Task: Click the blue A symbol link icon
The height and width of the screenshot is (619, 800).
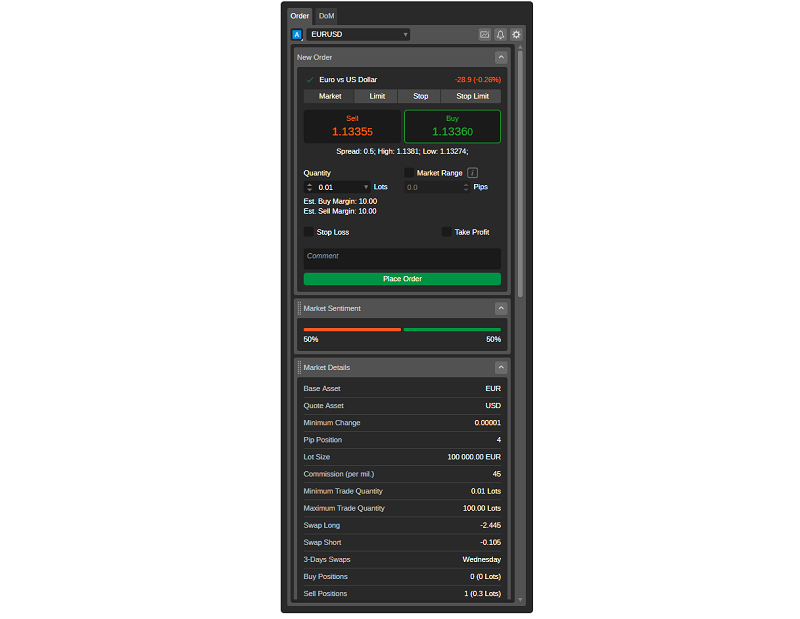Action: click(x=297, y=35)
